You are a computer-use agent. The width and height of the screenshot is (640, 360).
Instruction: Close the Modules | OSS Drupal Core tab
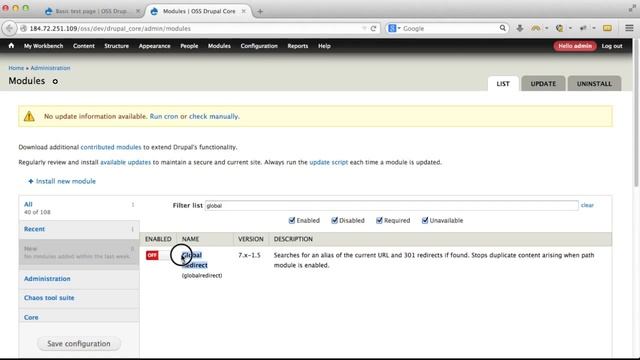[x=244, y=11]
